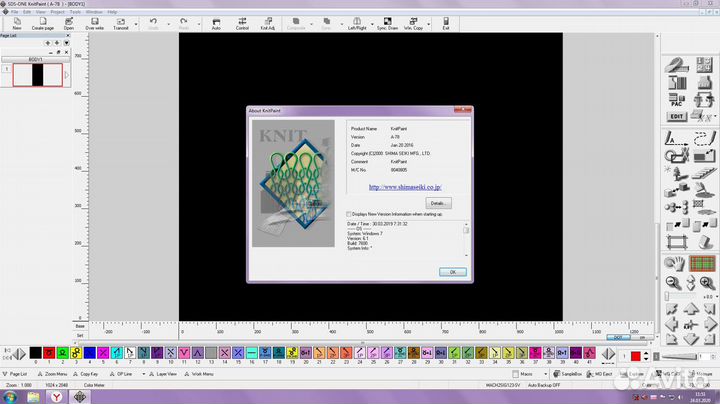Open Windows Start menu
The height and width of the screenshot is (404, 720).
pos(10,397)
